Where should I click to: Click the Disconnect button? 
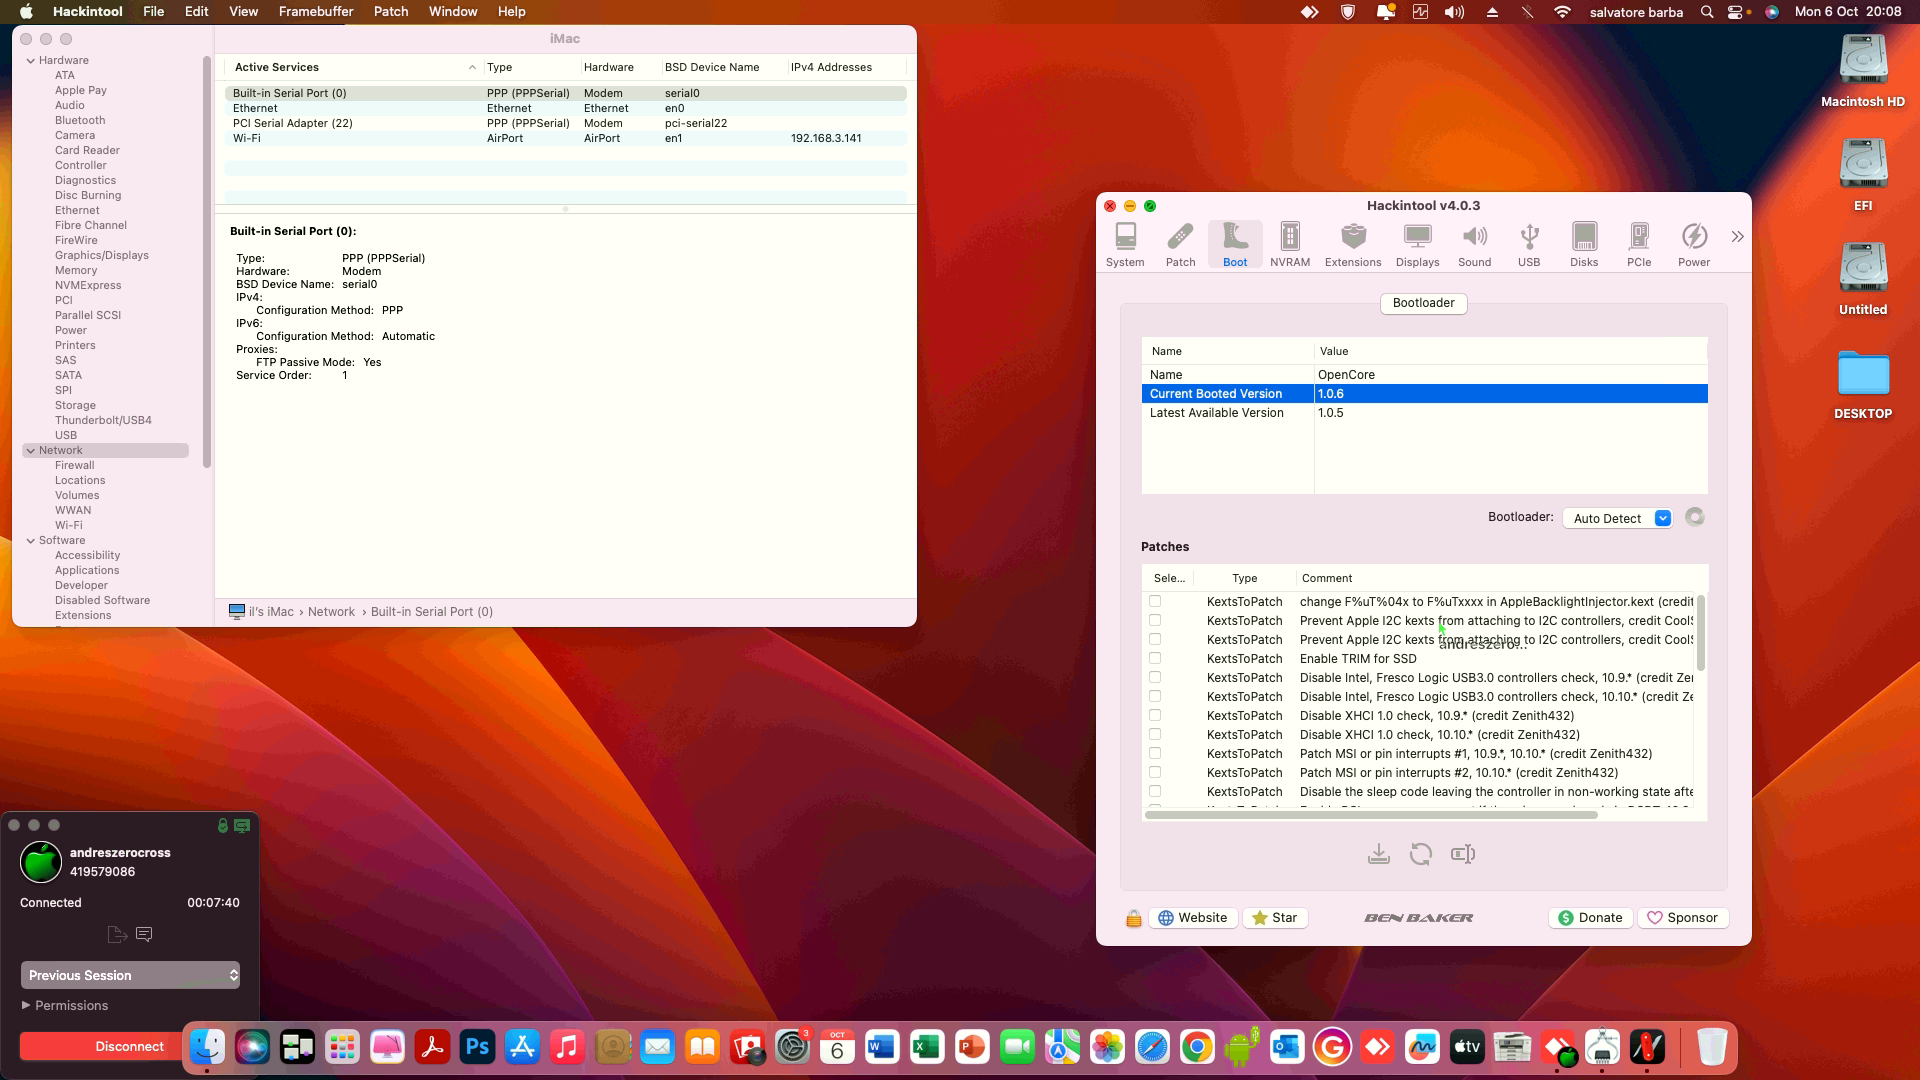pos(130,1046)
